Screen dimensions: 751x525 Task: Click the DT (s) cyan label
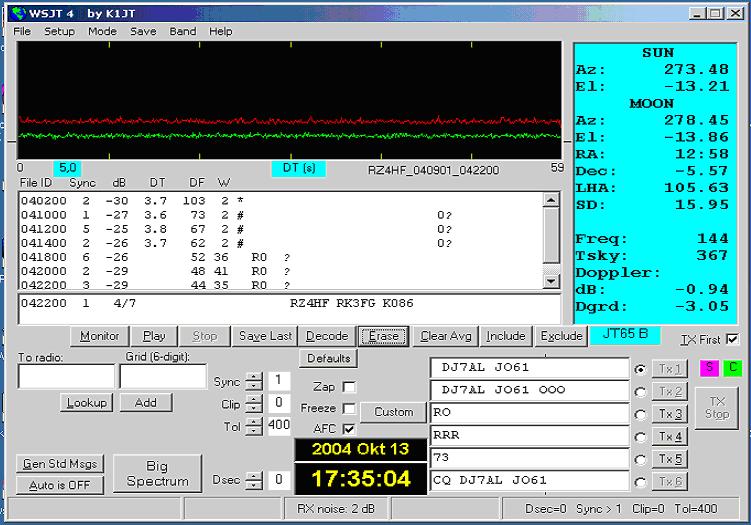pos(299,169)
